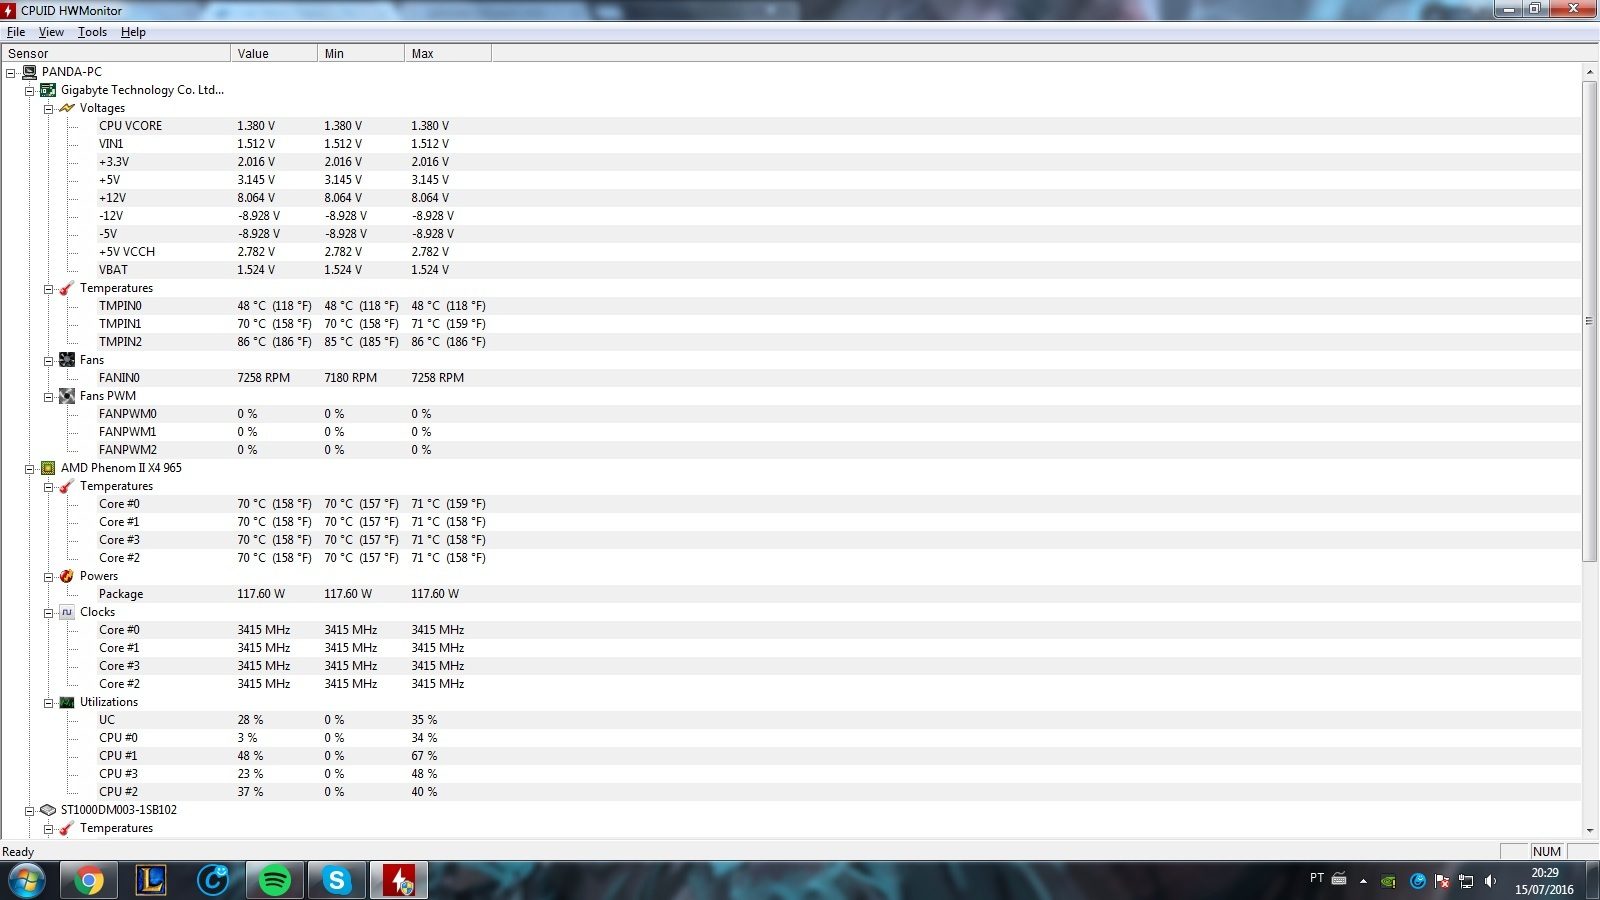This screenshot has height=900, width=1600.
Task: Click the Max column header
Action: coord(447,53)
